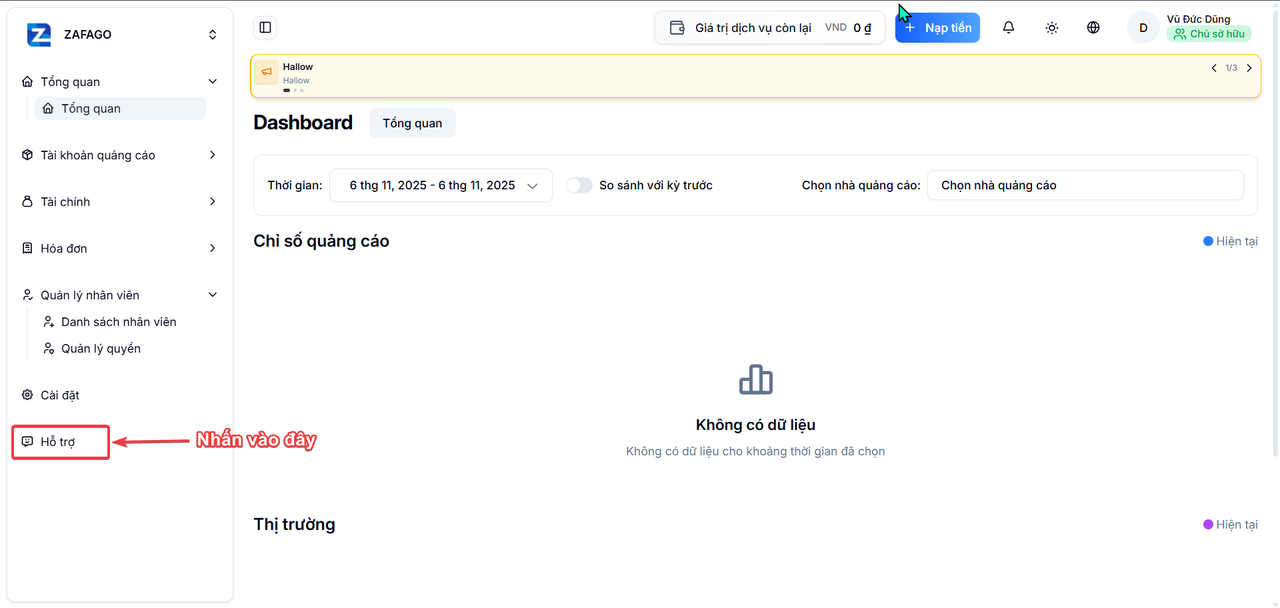The height and width of the screenshot is (608, 1280).
Task: Click the Hiện tại legend in Chỉ số quảng cáo
Action: coord(1230,241)
